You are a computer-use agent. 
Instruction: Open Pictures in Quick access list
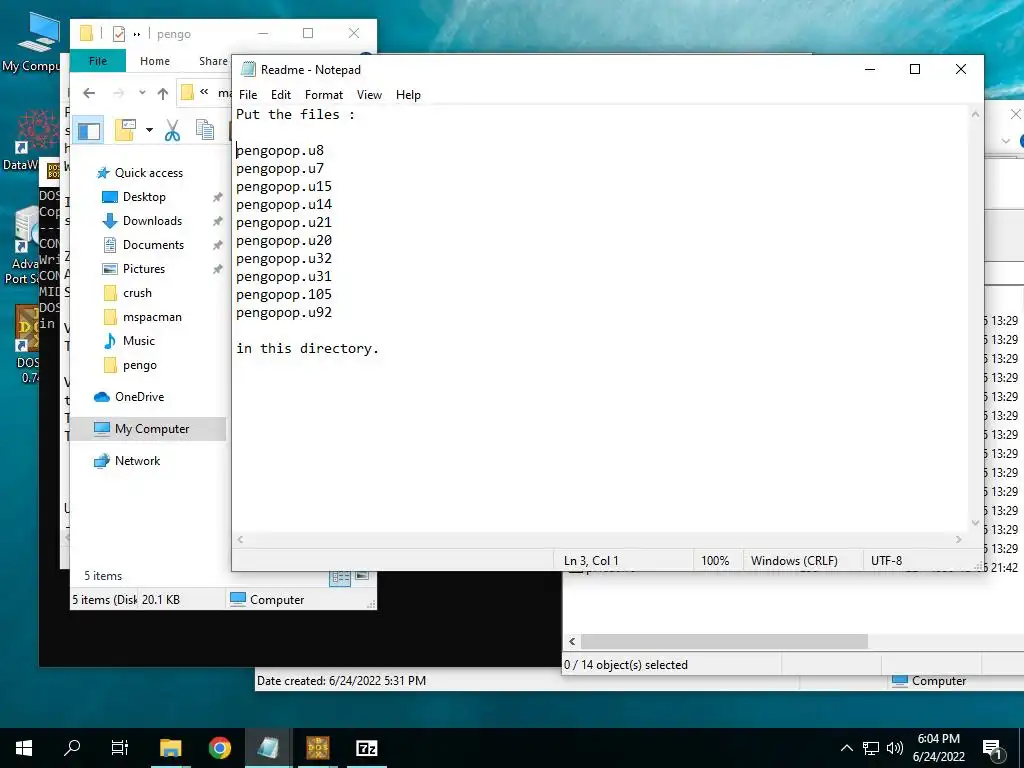click(x=144, y=269)
